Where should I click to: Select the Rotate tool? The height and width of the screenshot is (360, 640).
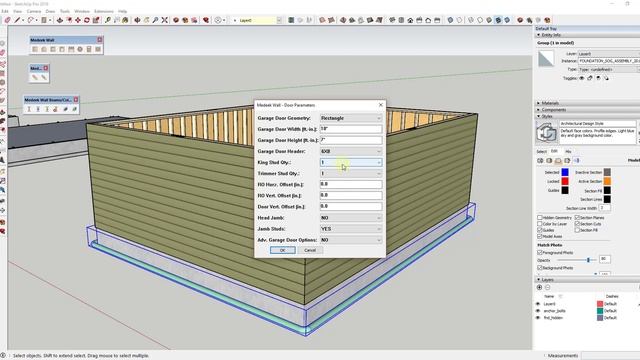87,20
